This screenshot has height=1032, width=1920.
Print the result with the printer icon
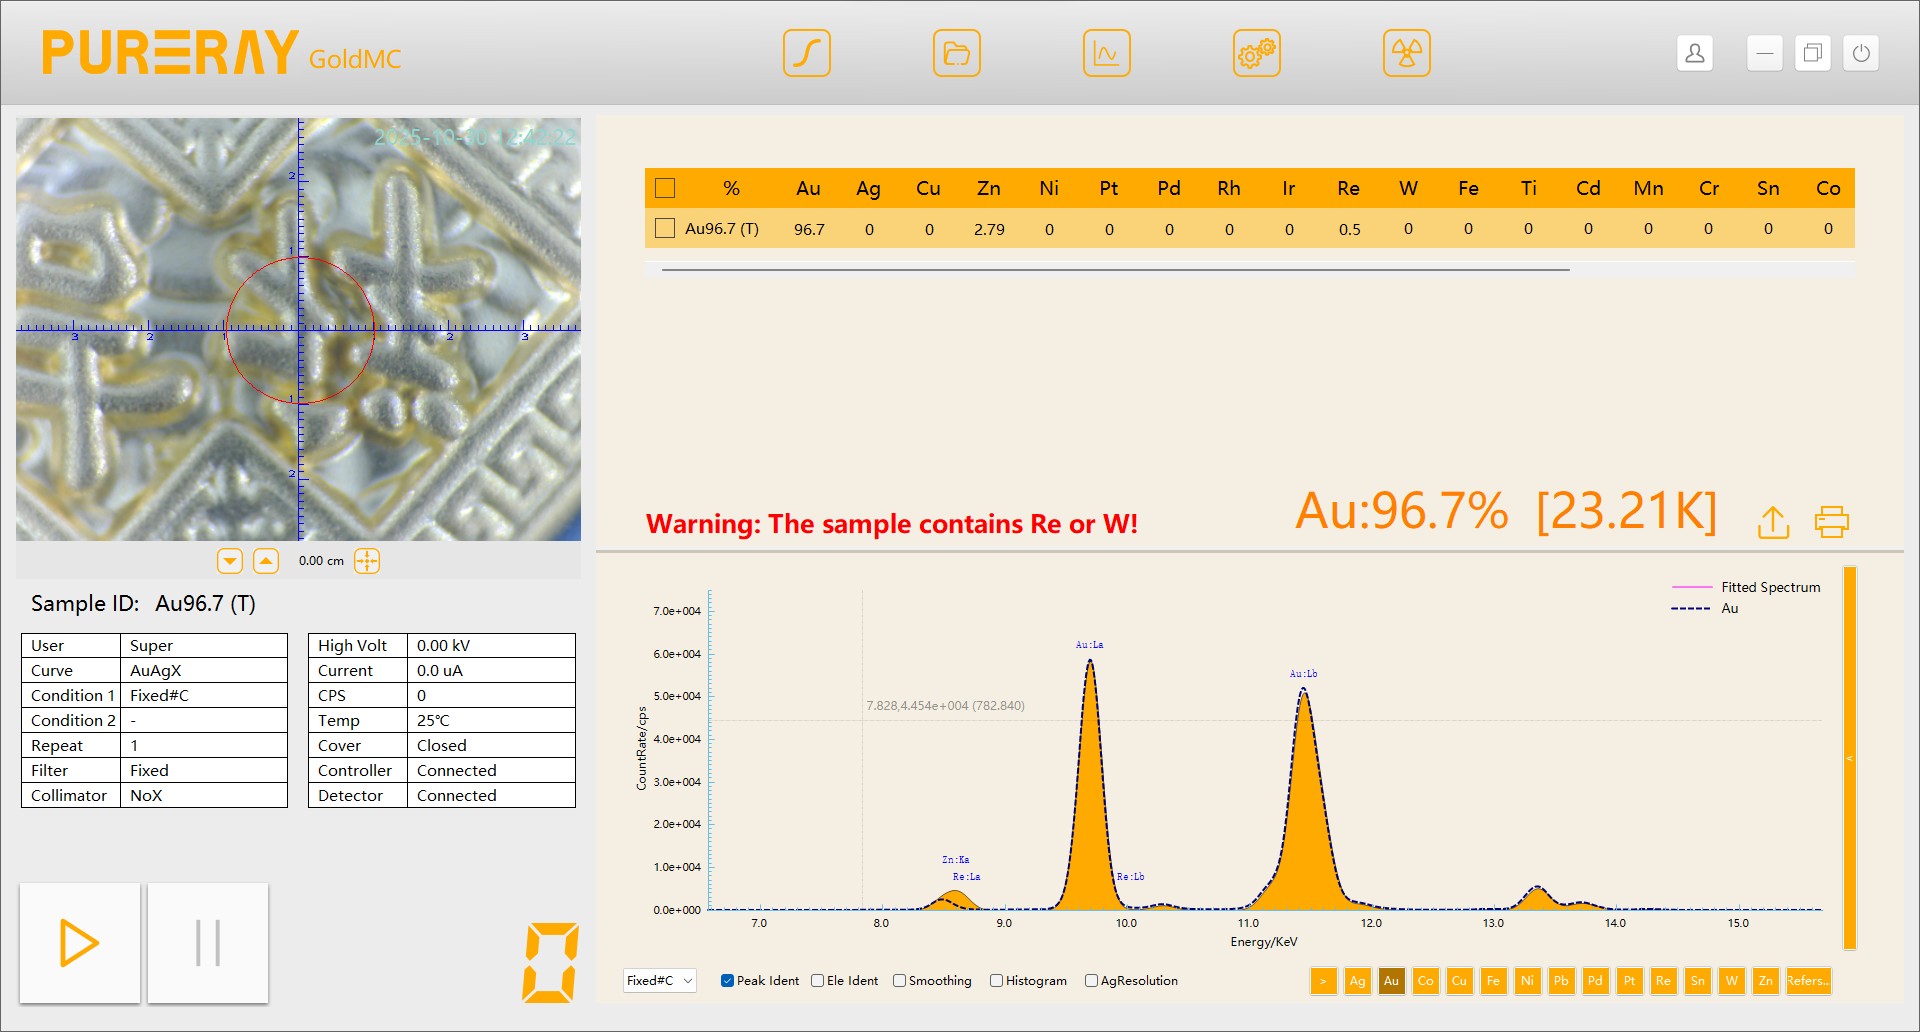point(1831,522)
